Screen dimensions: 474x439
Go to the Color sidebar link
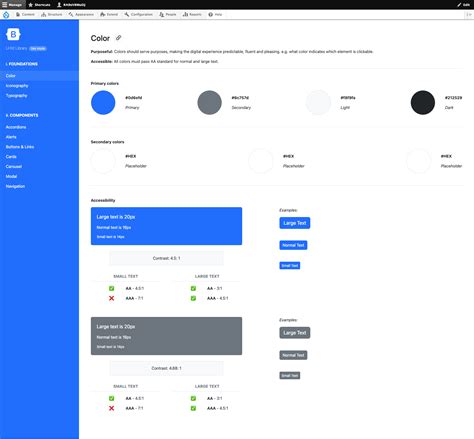click(39, 76)
